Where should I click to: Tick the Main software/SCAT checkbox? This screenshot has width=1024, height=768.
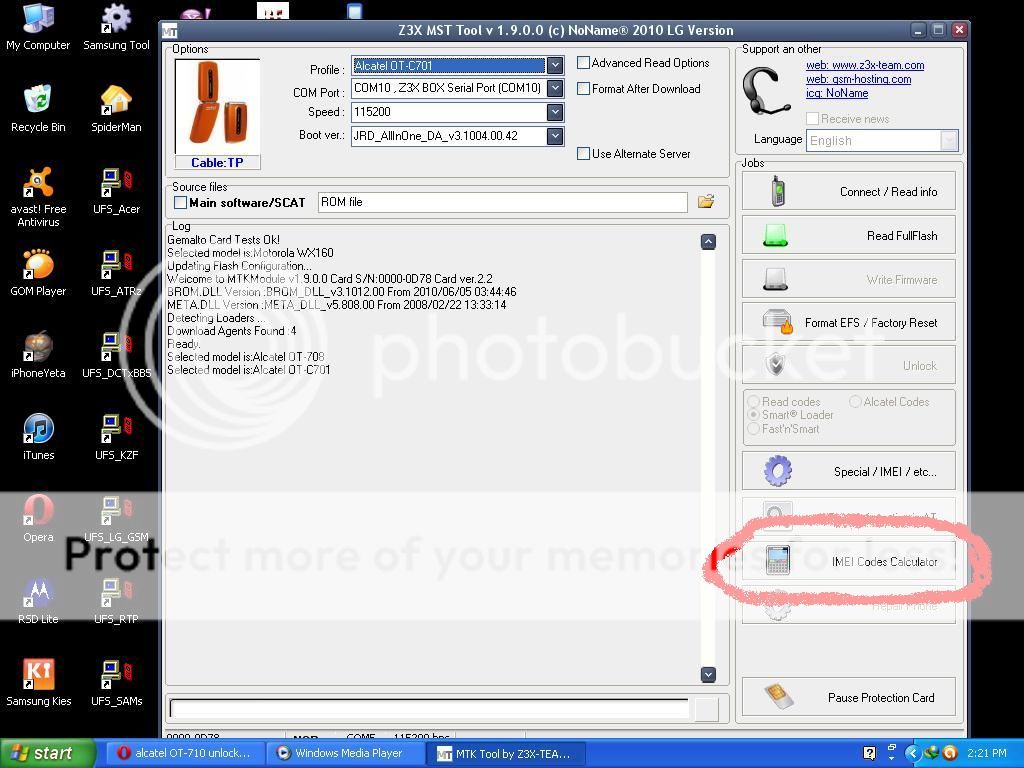tap(181, 203)
